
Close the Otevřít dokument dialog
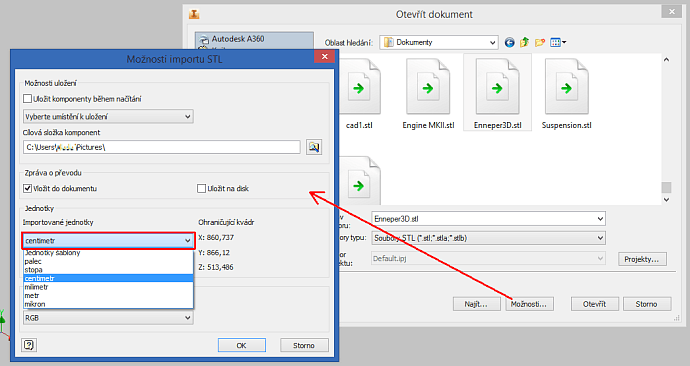672,12
